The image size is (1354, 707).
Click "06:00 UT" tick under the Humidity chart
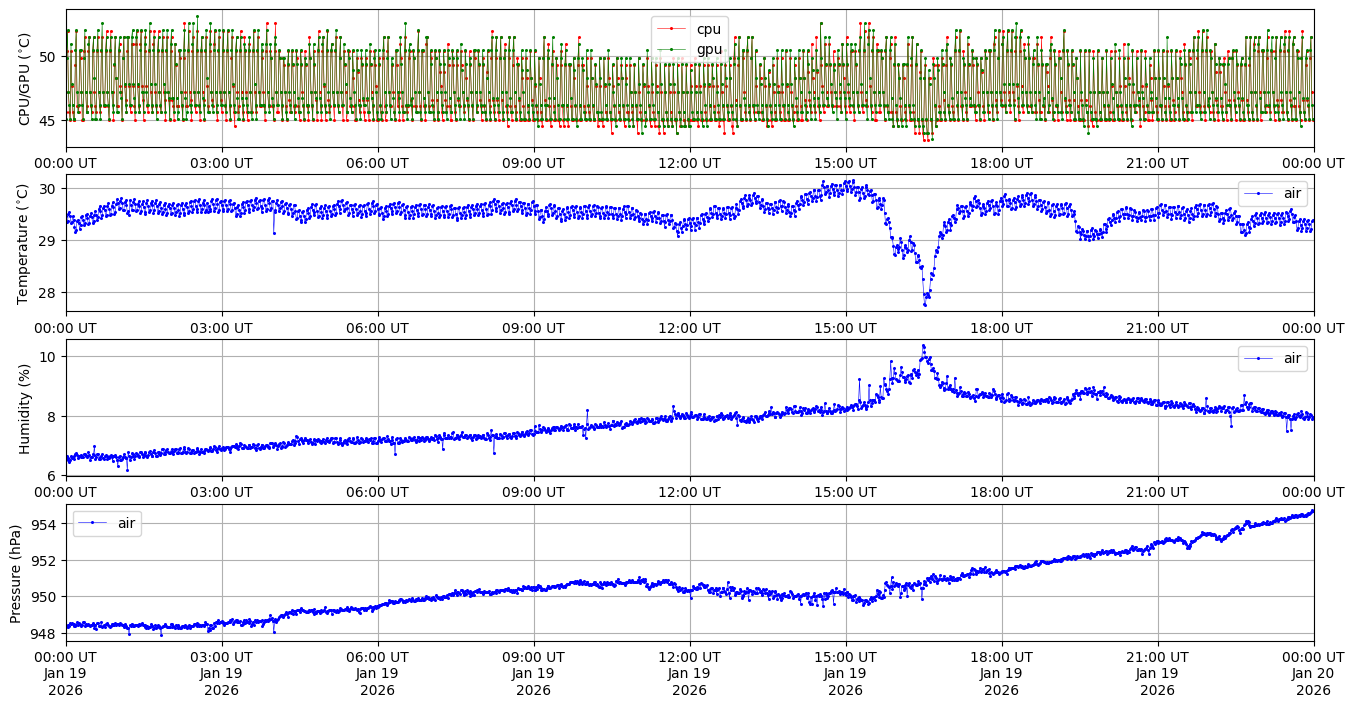point(377,492)
